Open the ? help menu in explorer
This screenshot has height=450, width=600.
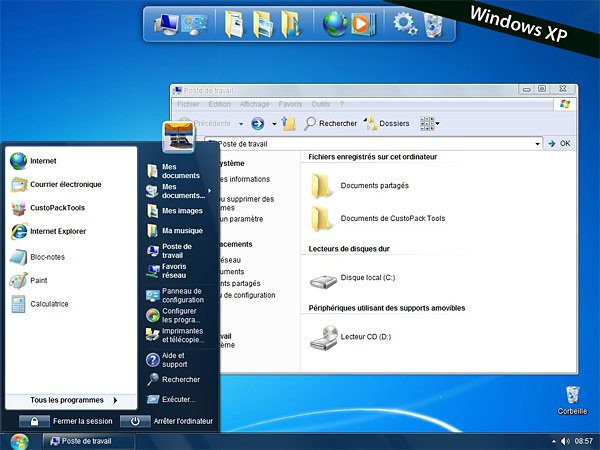(342, 104)
